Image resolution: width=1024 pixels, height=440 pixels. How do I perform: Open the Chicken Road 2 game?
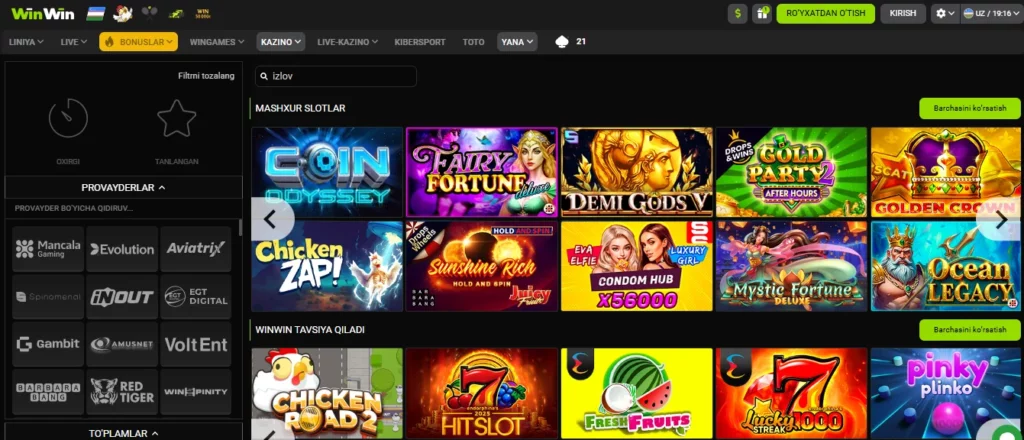(x=327, y=393)
